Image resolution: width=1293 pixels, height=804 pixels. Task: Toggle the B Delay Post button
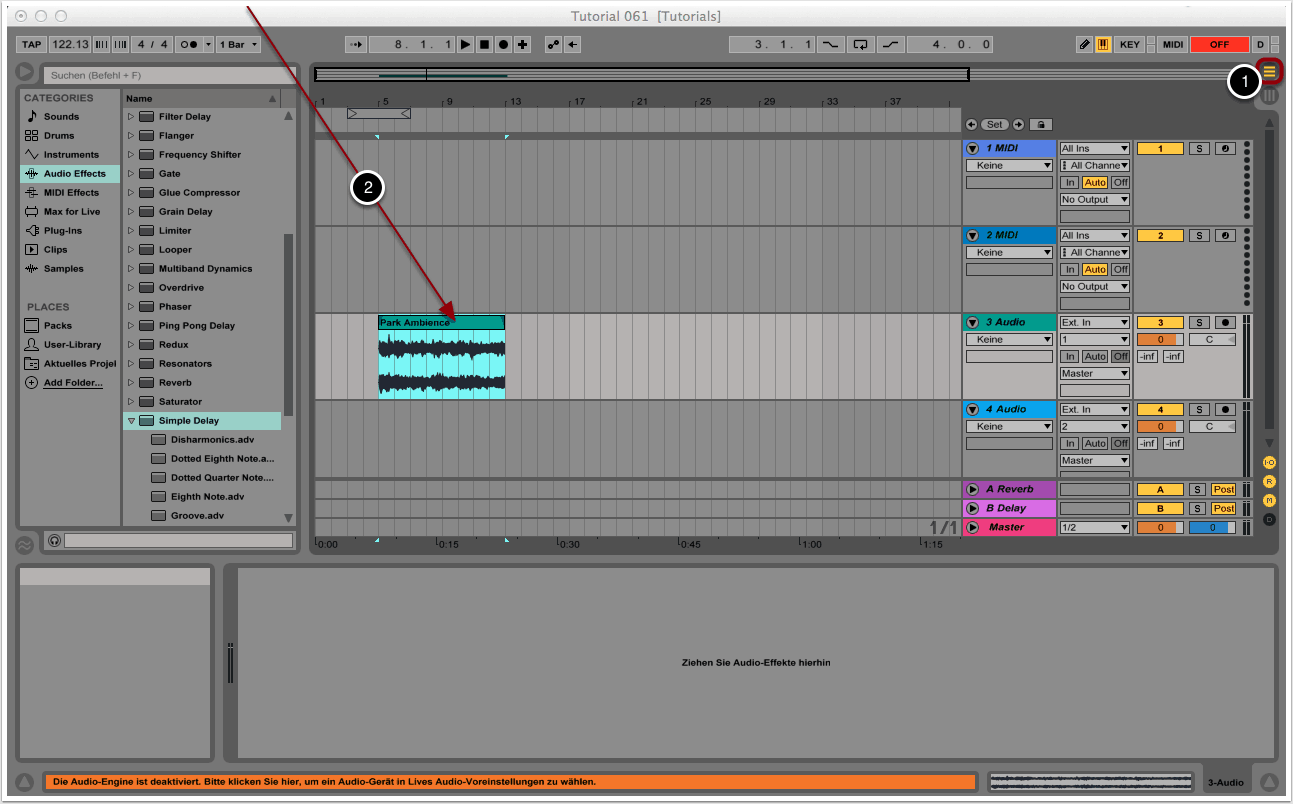click(x=1224, y=508)
